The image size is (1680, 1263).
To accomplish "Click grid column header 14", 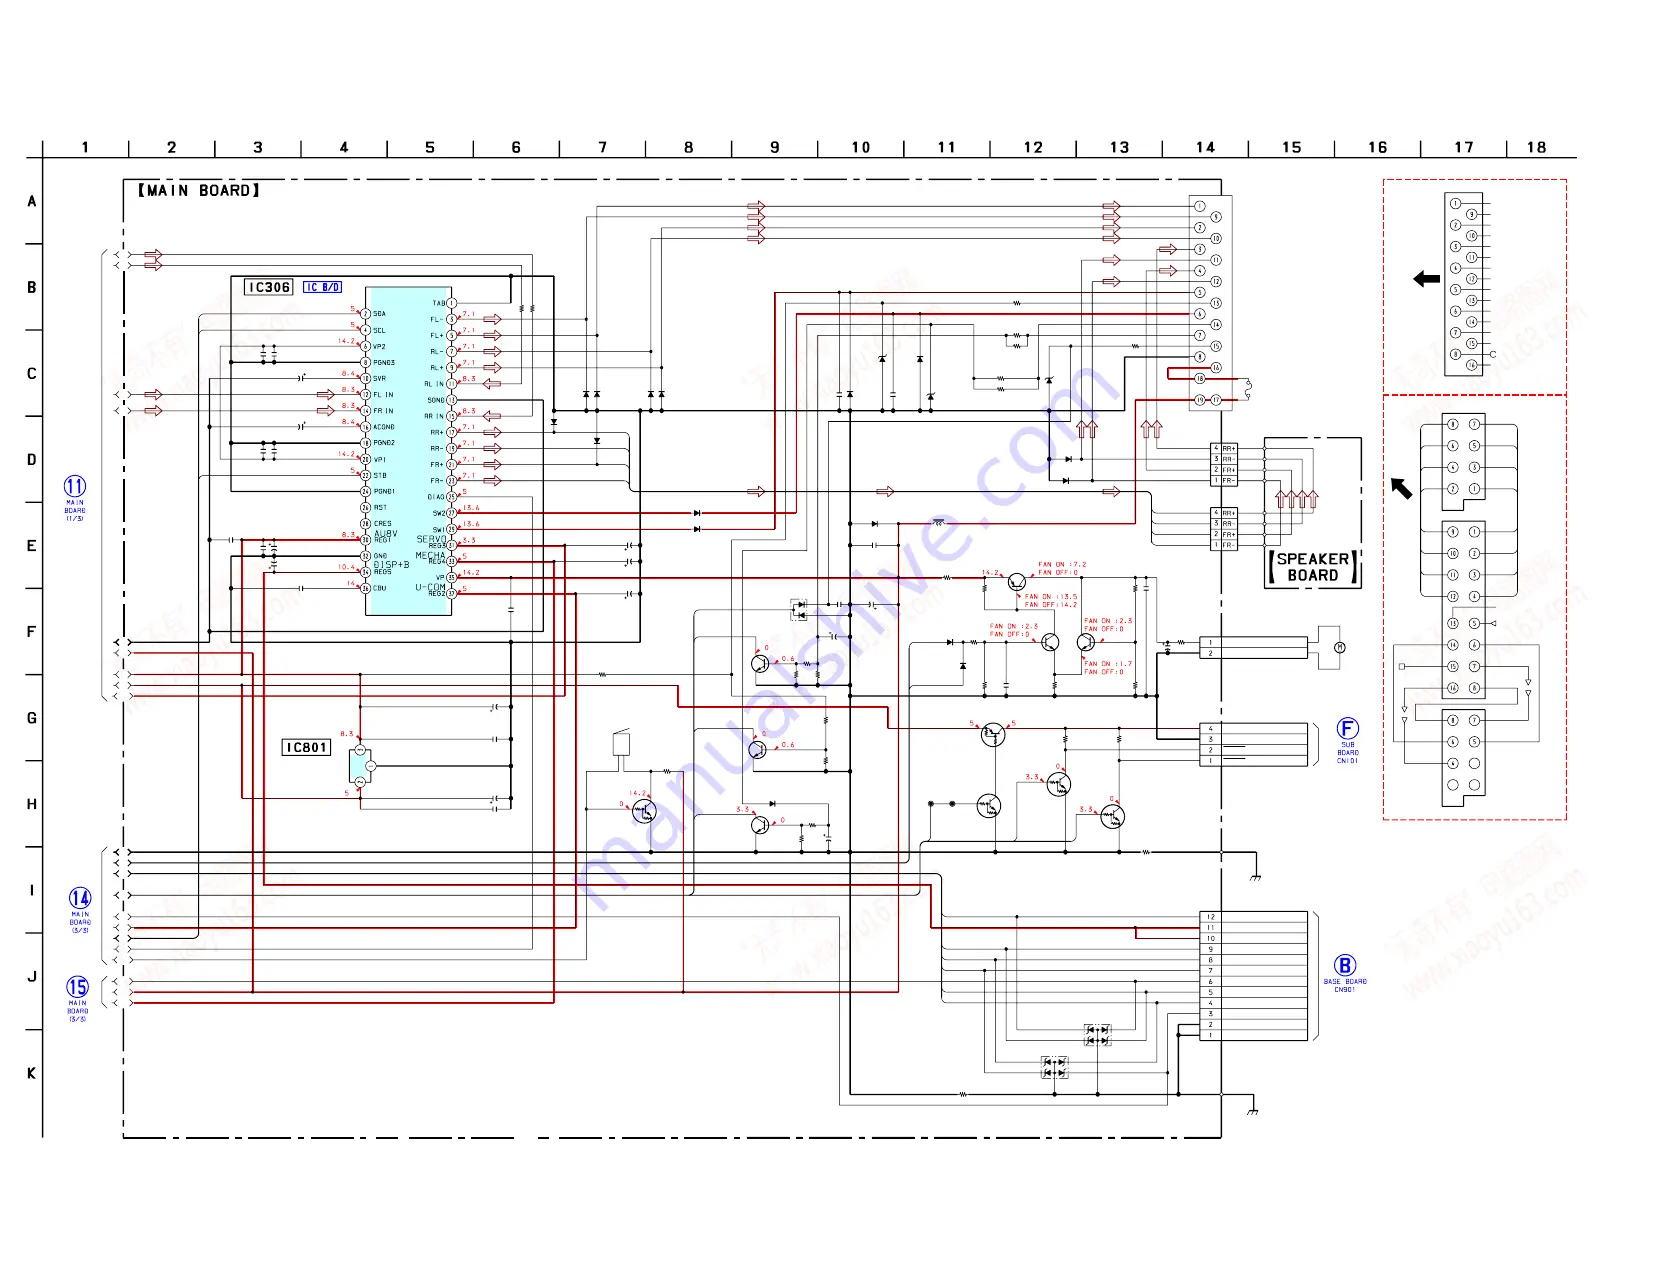I will 1205,147.
